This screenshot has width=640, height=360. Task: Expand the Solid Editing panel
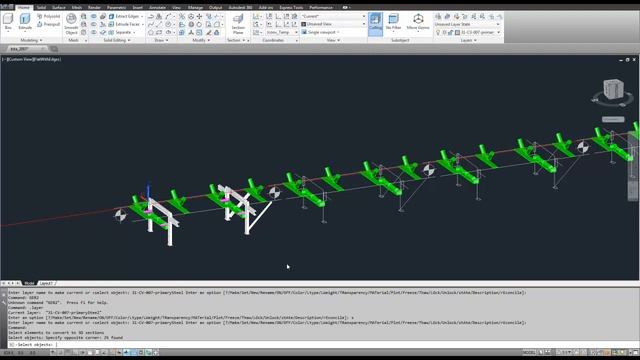(x=117, y=40)
